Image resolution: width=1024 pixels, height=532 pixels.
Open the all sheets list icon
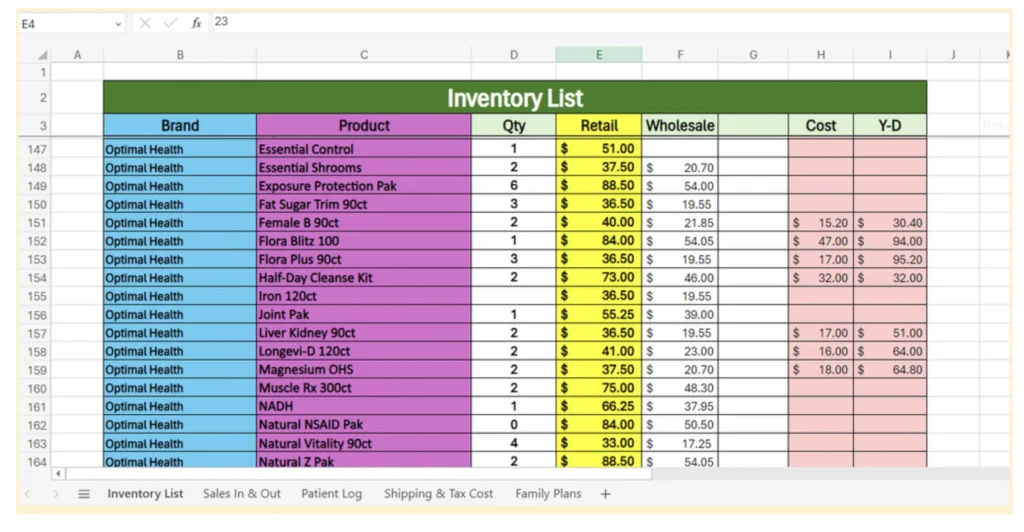(84, 494)
